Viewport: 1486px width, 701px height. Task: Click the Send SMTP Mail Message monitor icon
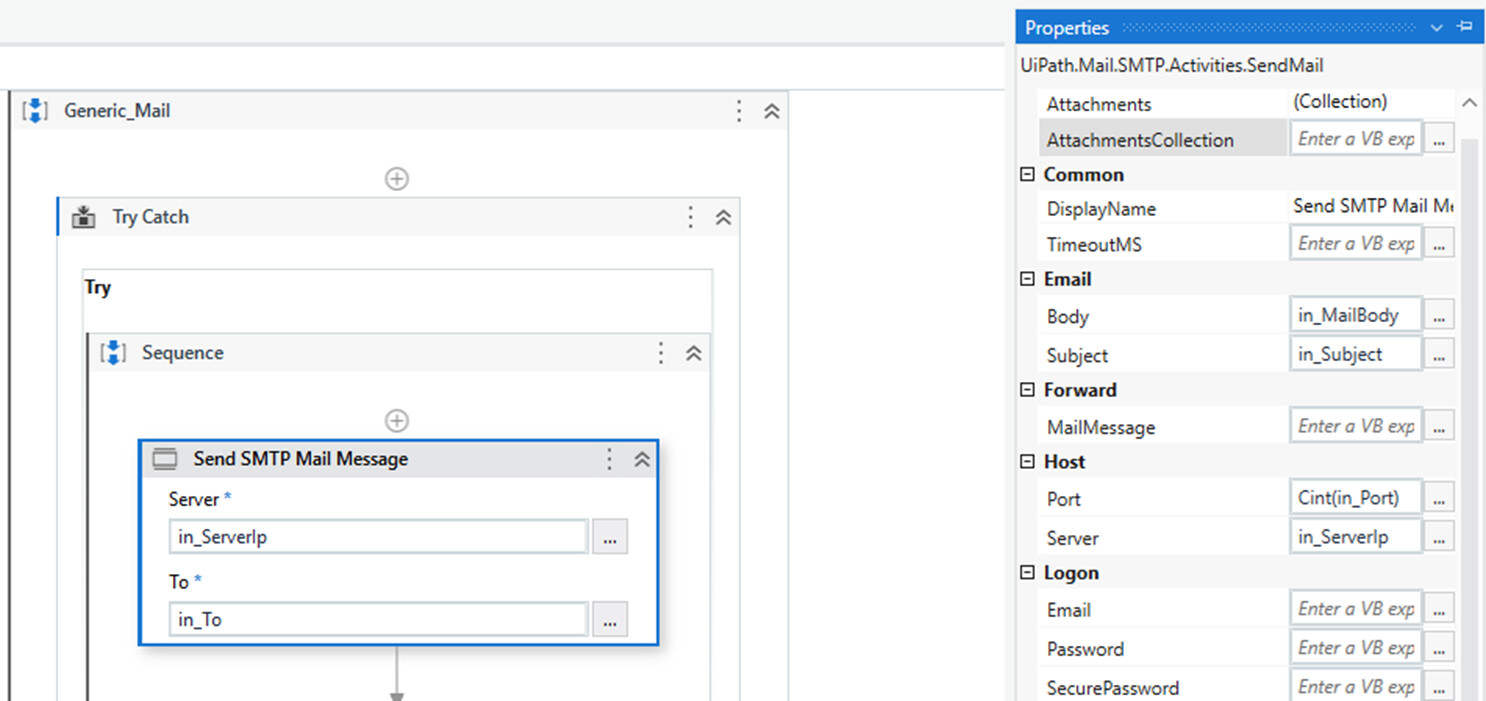click(164, 459)
